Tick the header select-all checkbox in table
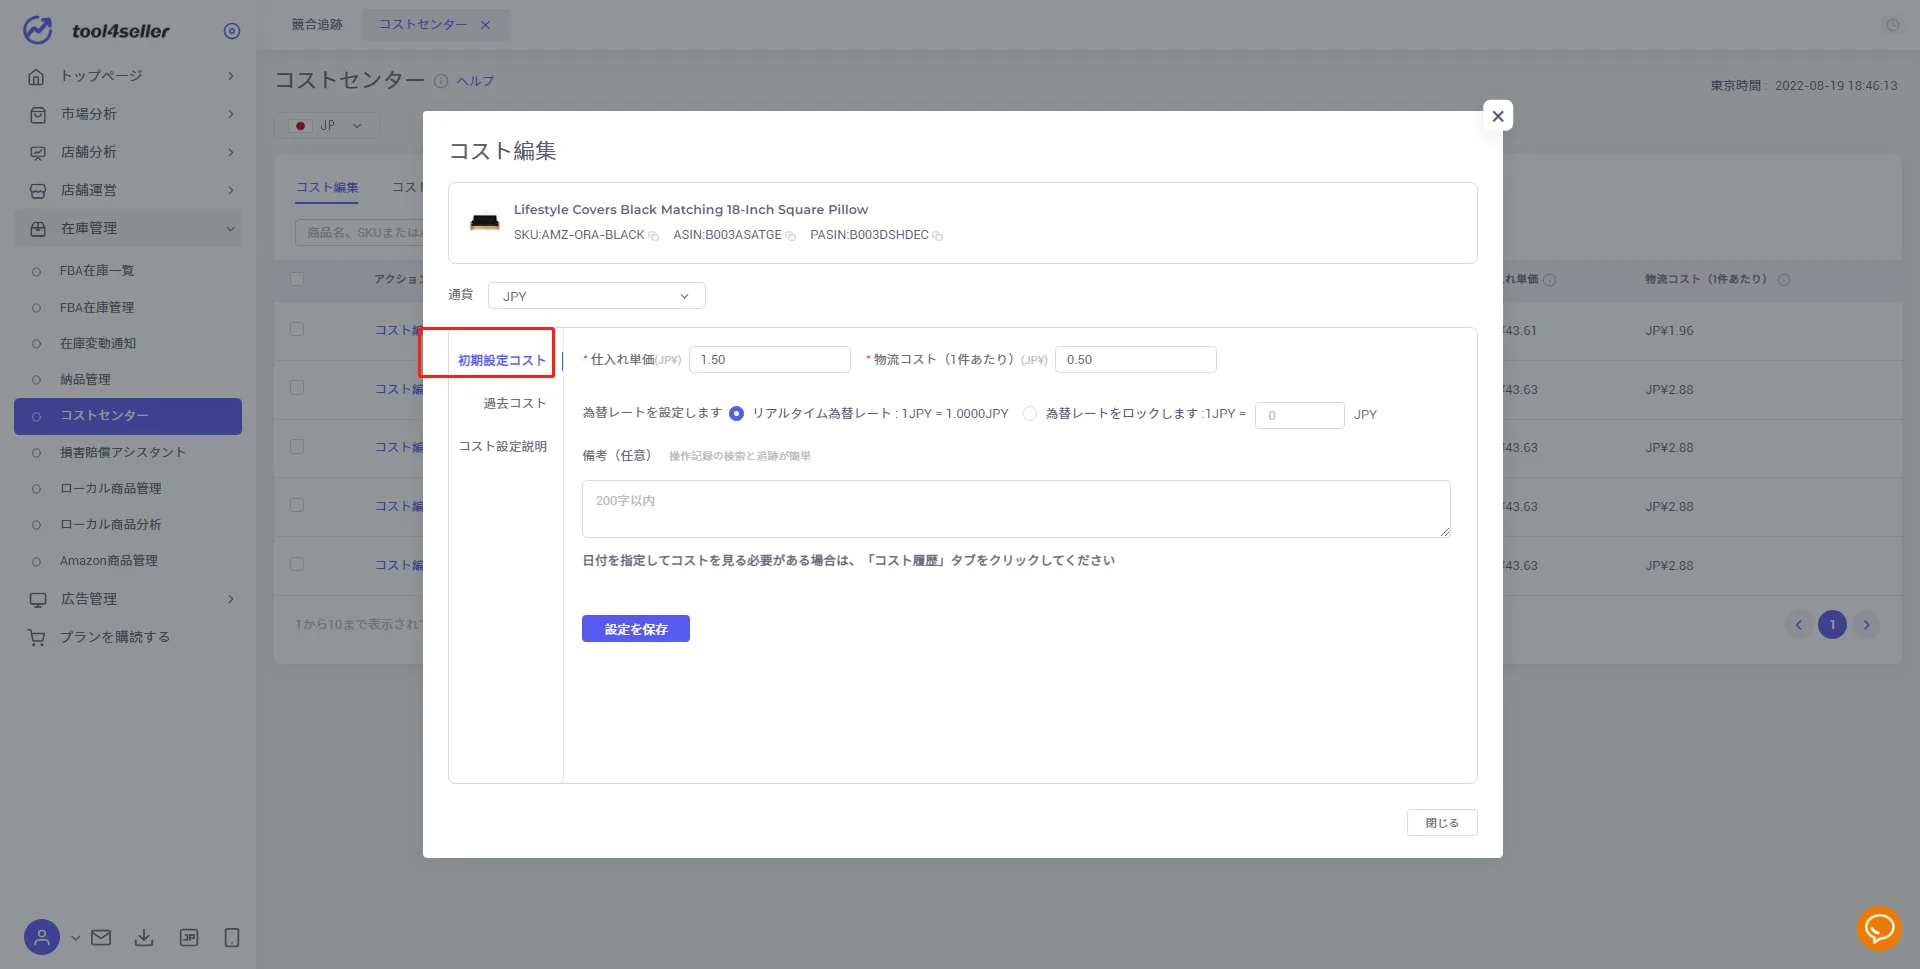 click(297, 279)
